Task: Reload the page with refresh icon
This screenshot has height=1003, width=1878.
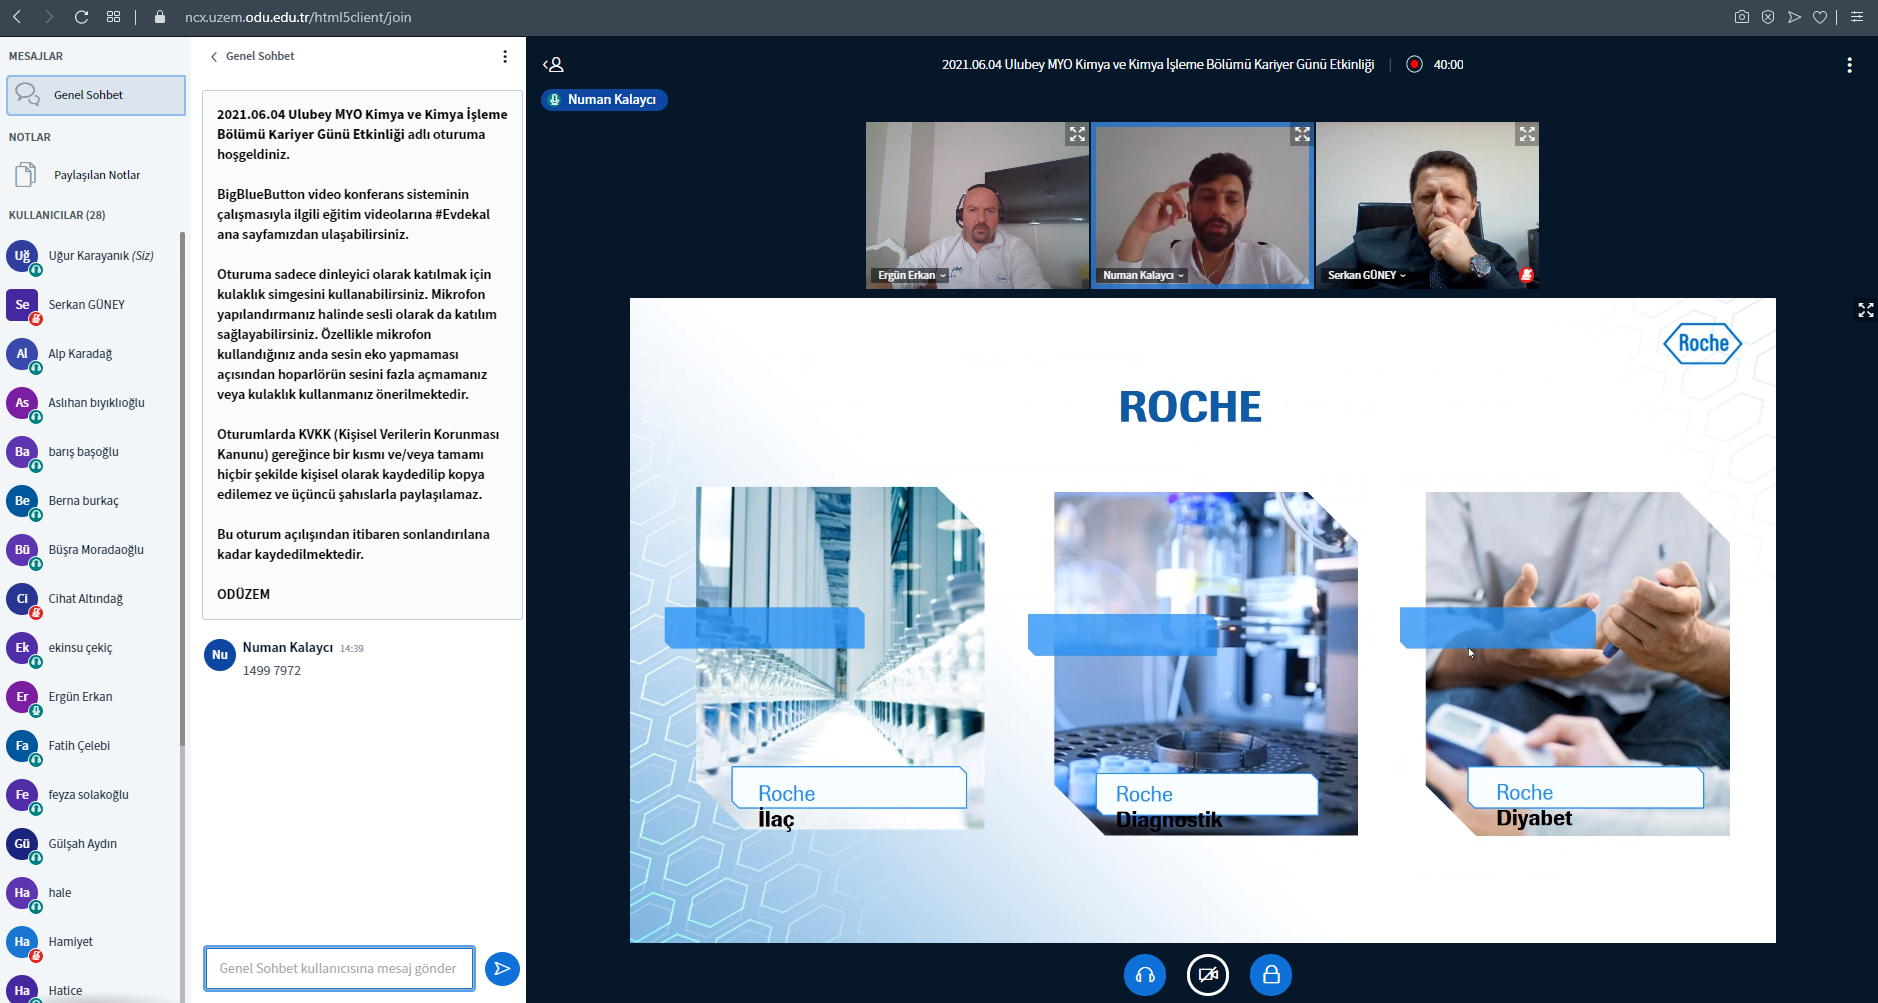Action: tap(82, 17)
